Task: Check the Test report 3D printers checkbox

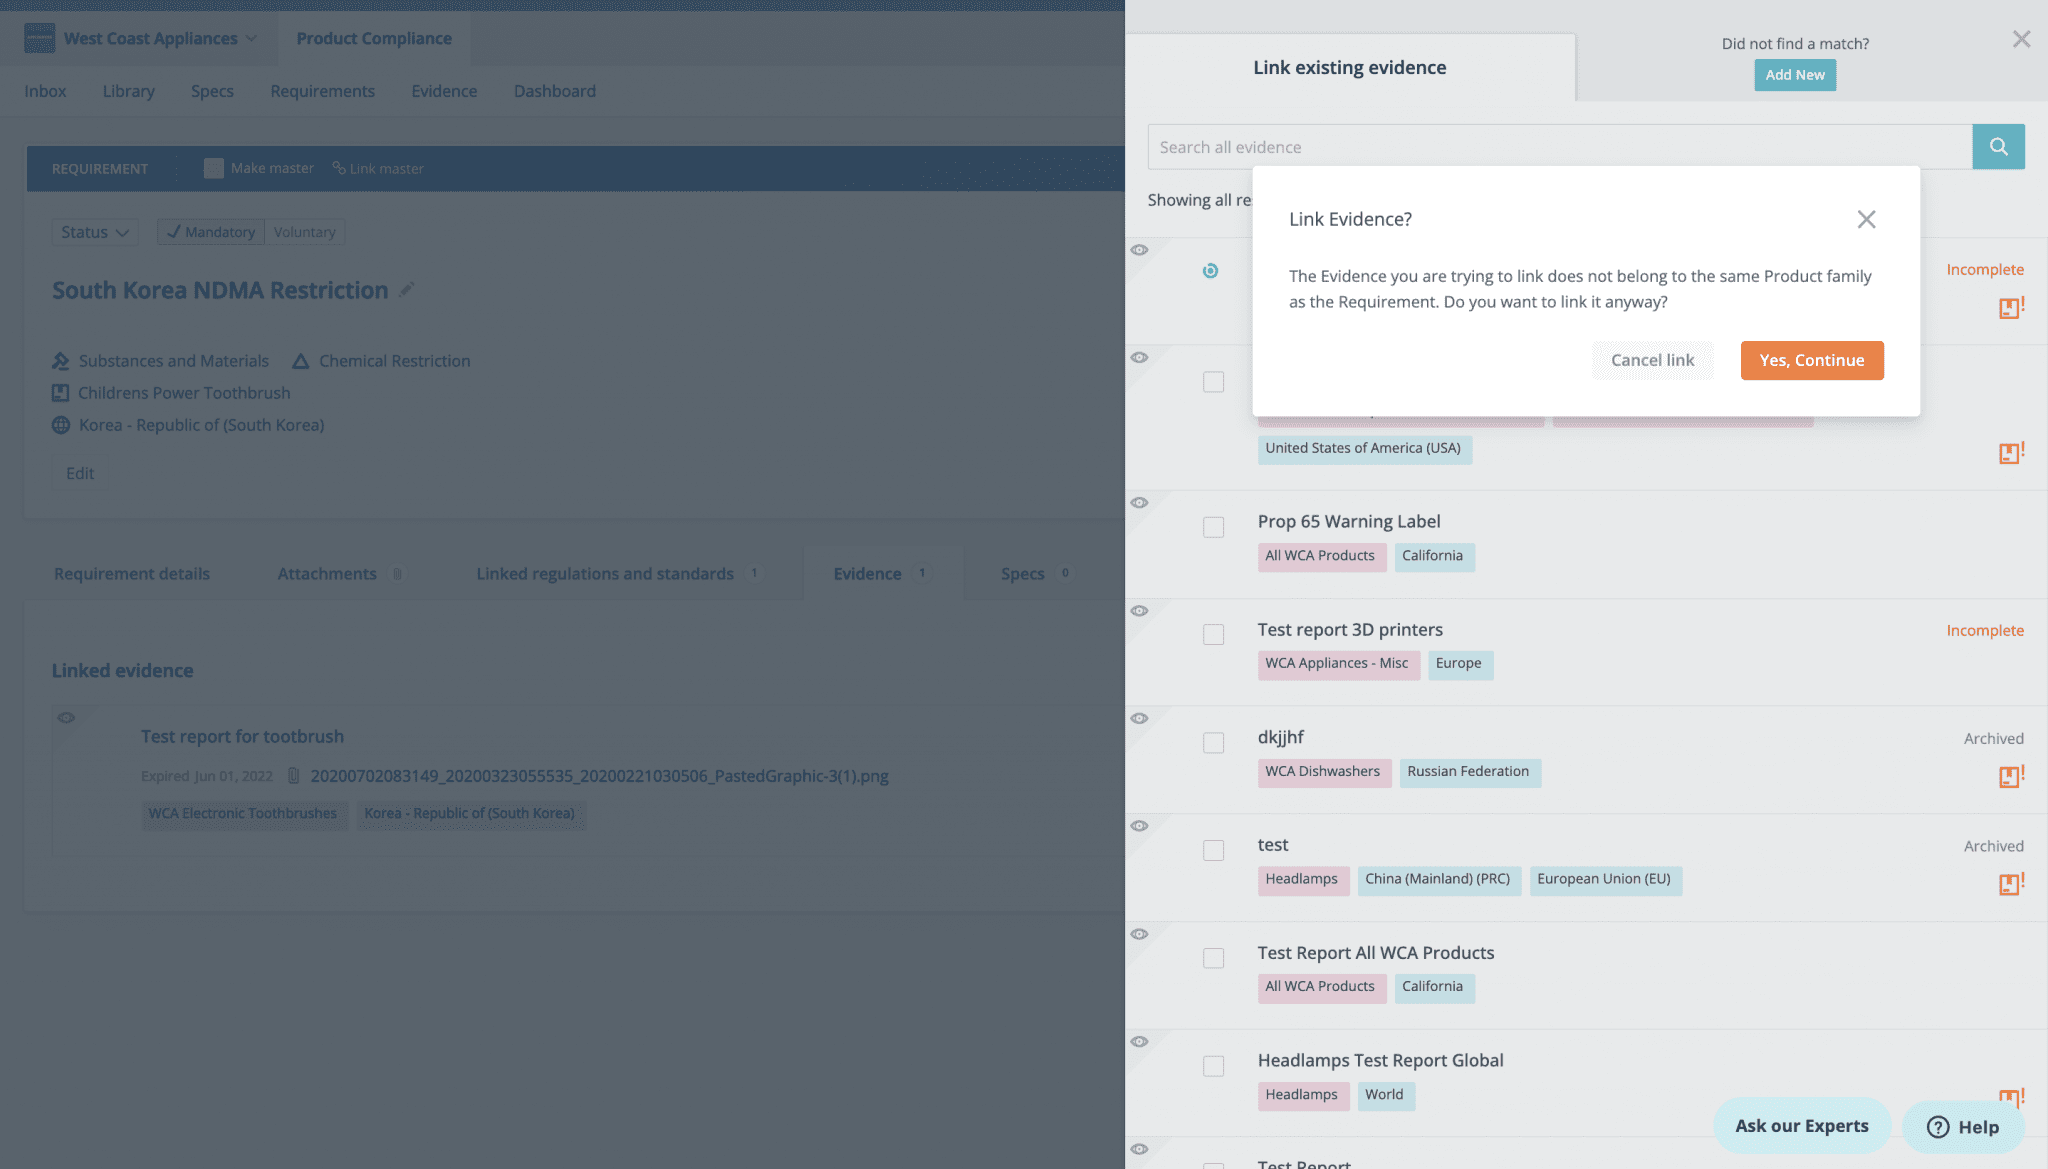Action: [1213, 635]
